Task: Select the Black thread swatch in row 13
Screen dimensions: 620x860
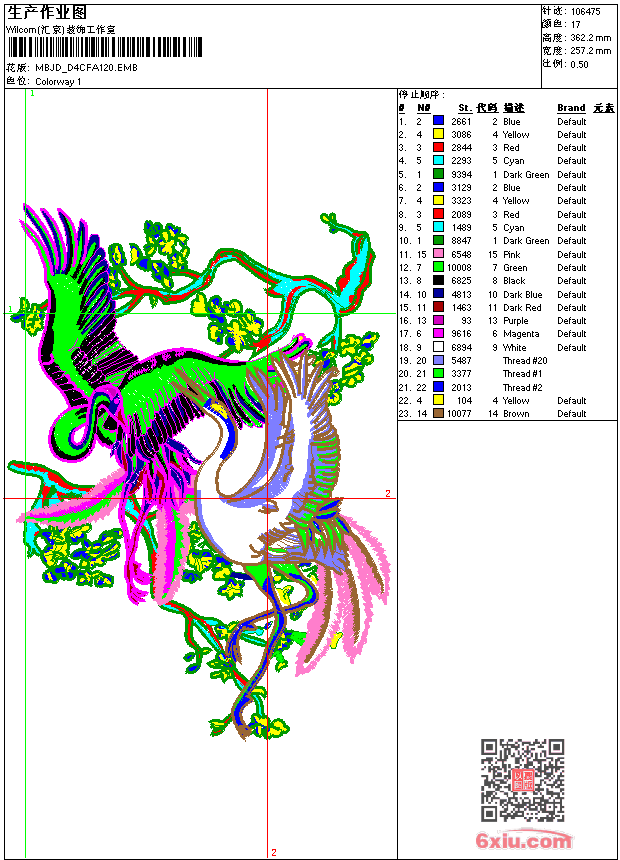Action: 438,281
